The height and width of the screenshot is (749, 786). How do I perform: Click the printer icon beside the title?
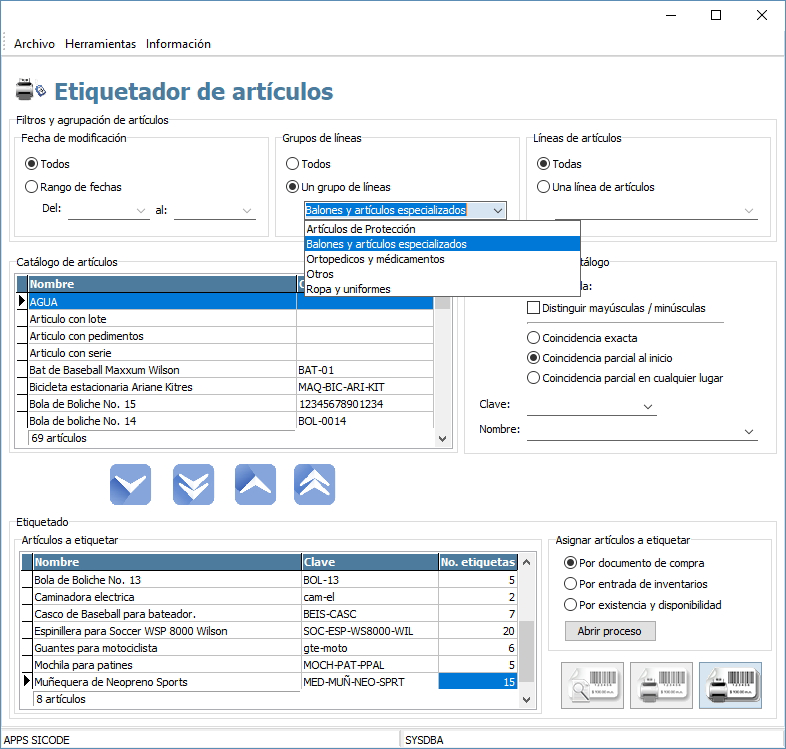point(30,90)
